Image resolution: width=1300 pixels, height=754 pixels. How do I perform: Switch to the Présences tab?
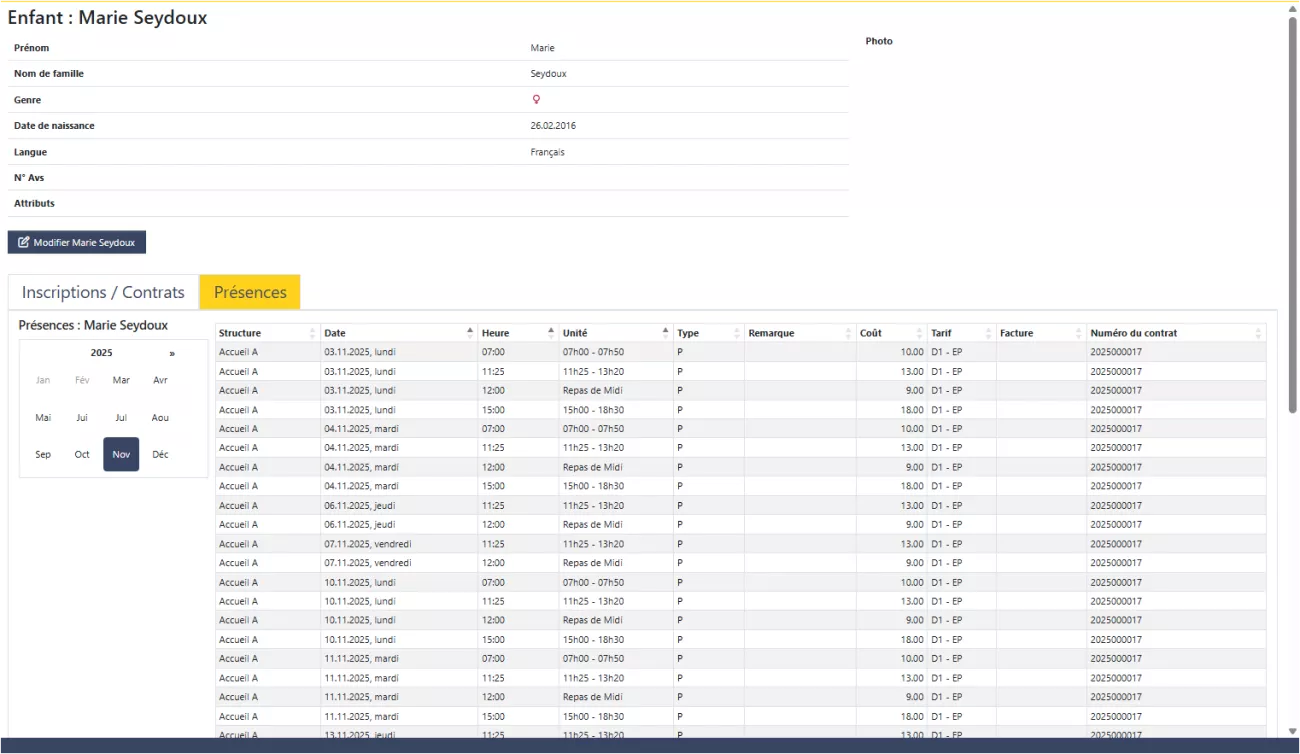[250, 292]
